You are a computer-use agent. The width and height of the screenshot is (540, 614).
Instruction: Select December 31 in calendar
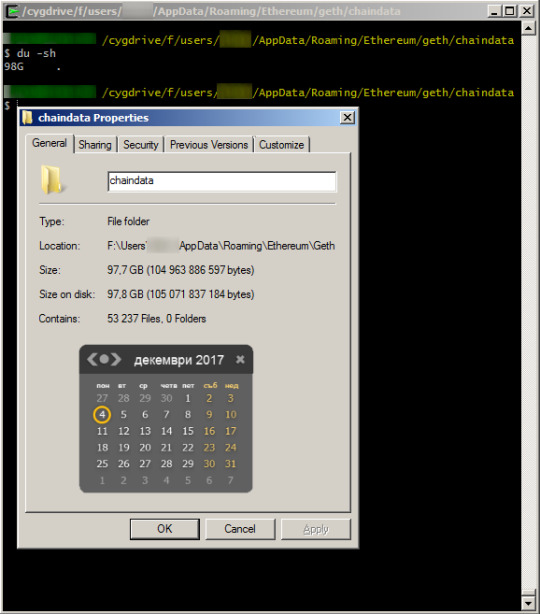[231, 464]
